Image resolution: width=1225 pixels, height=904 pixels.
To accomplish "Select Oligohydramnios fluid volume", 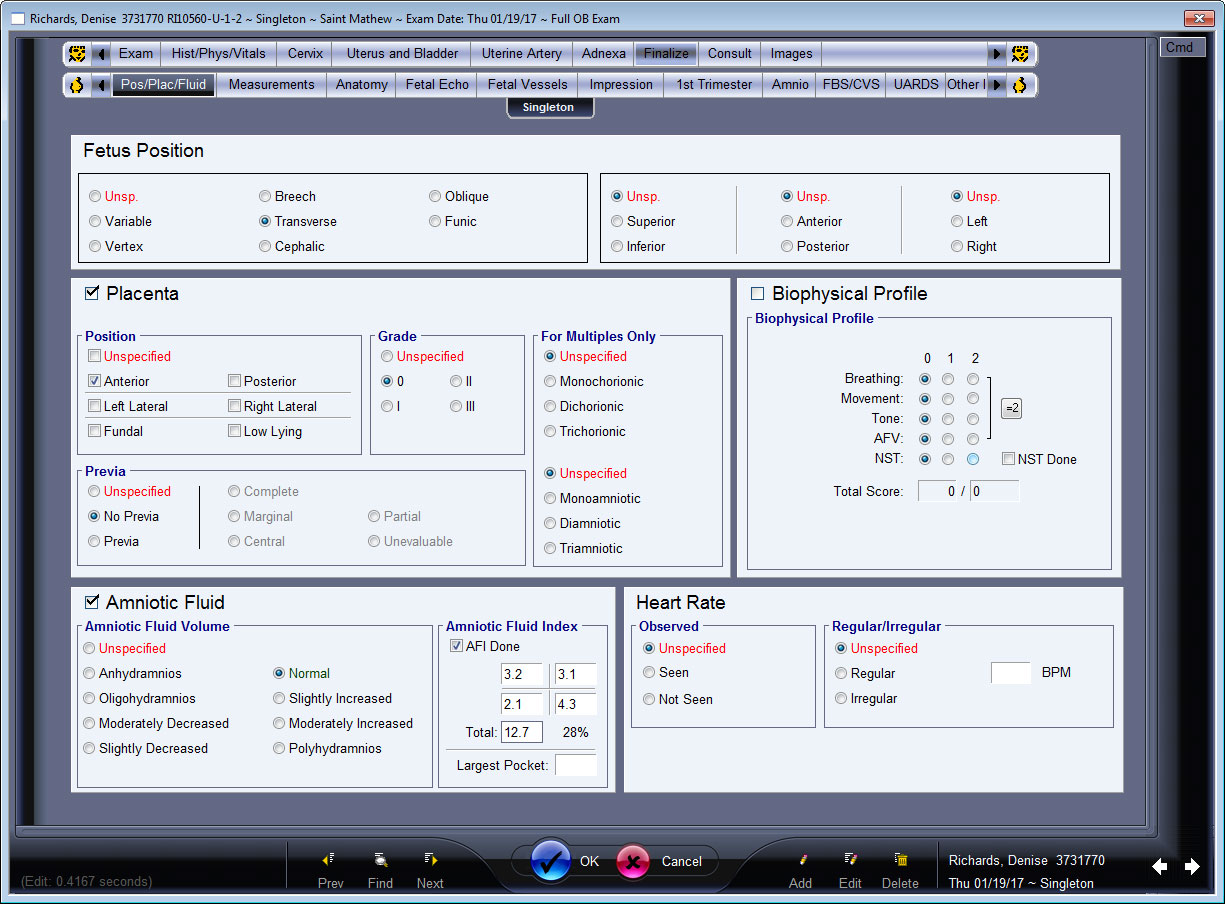I will [89, 698].
